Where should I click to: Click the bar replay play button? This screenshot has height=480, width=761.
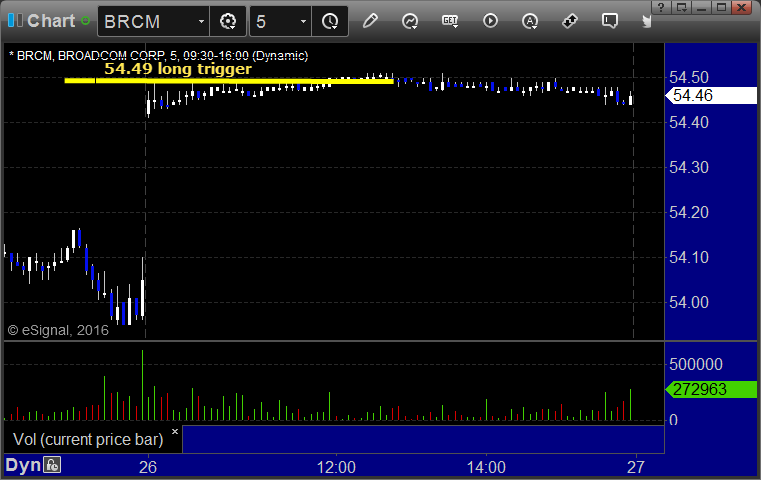coord(490,21)
